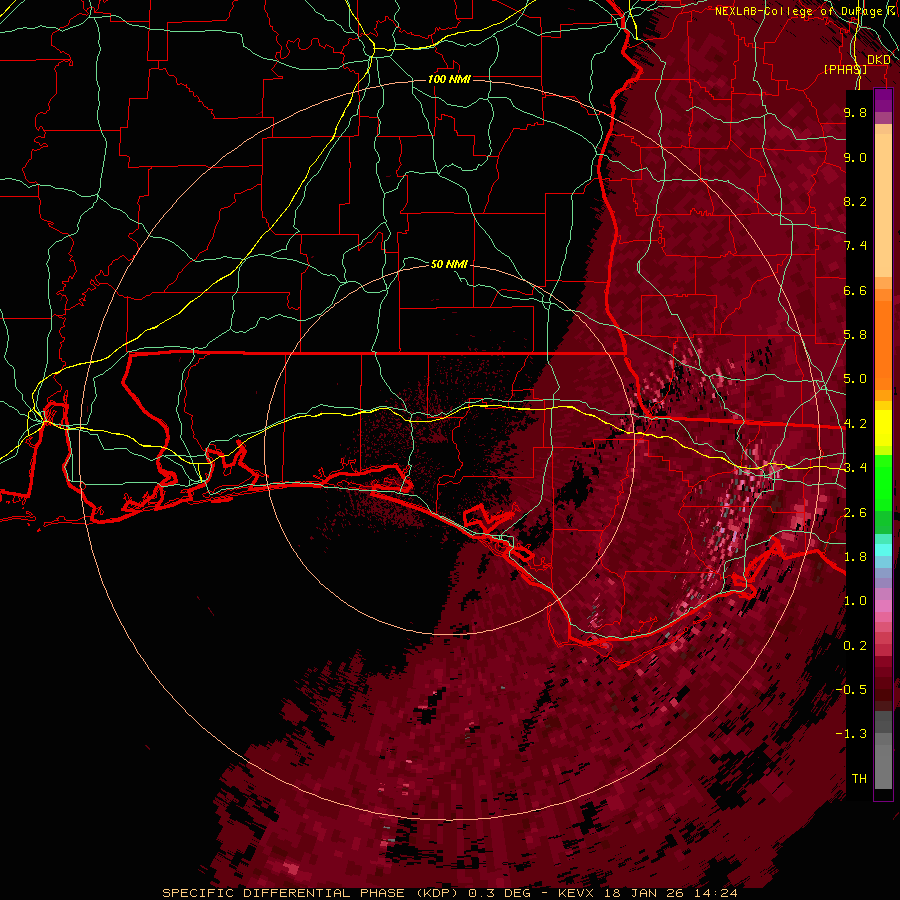900x900 pixels.
Task: Click the "DKD" product label
Action: click(x=878, y=60)
